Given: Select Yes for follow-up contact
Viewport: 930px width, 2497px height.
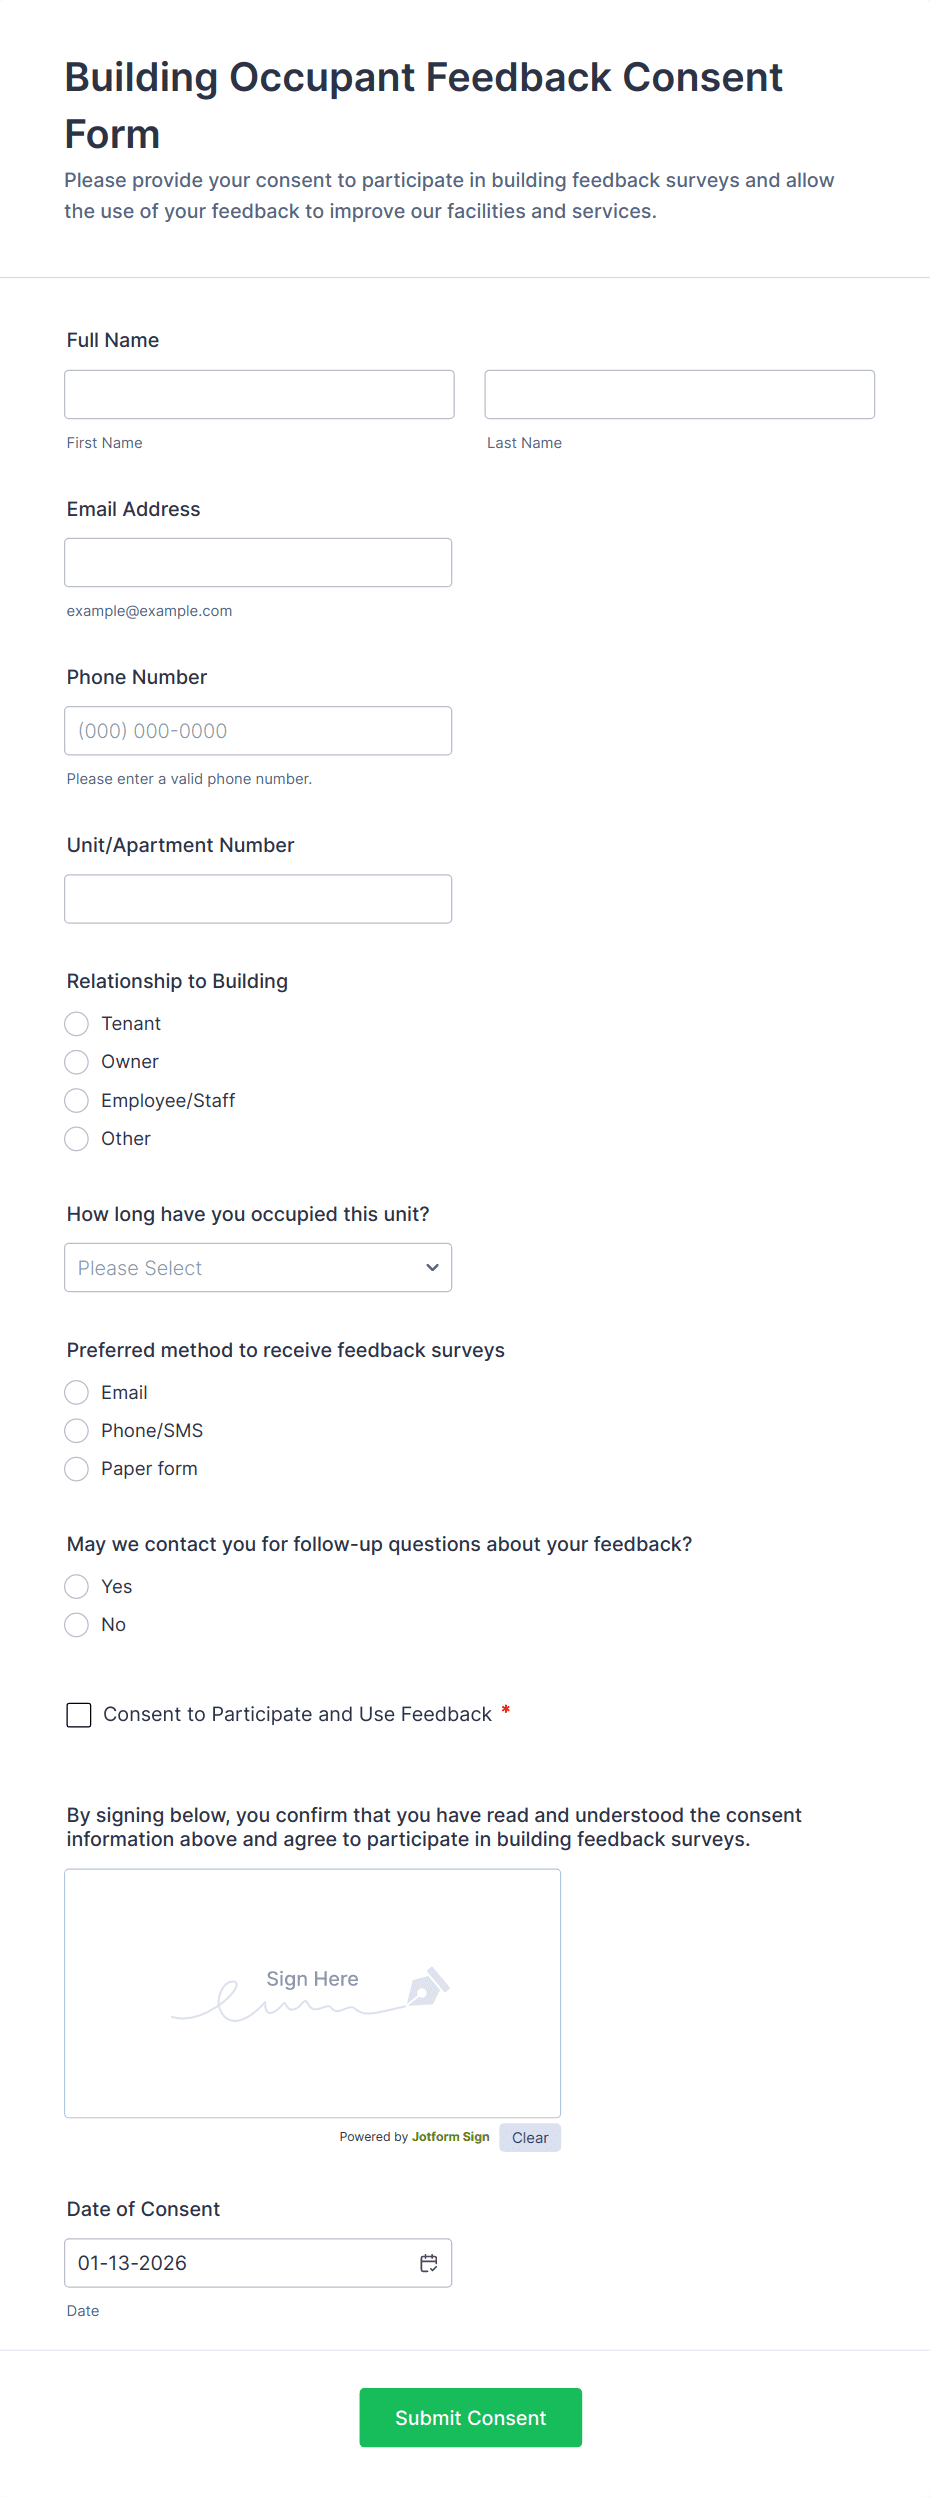Looking at the screenshot, I should [76, 1586].
